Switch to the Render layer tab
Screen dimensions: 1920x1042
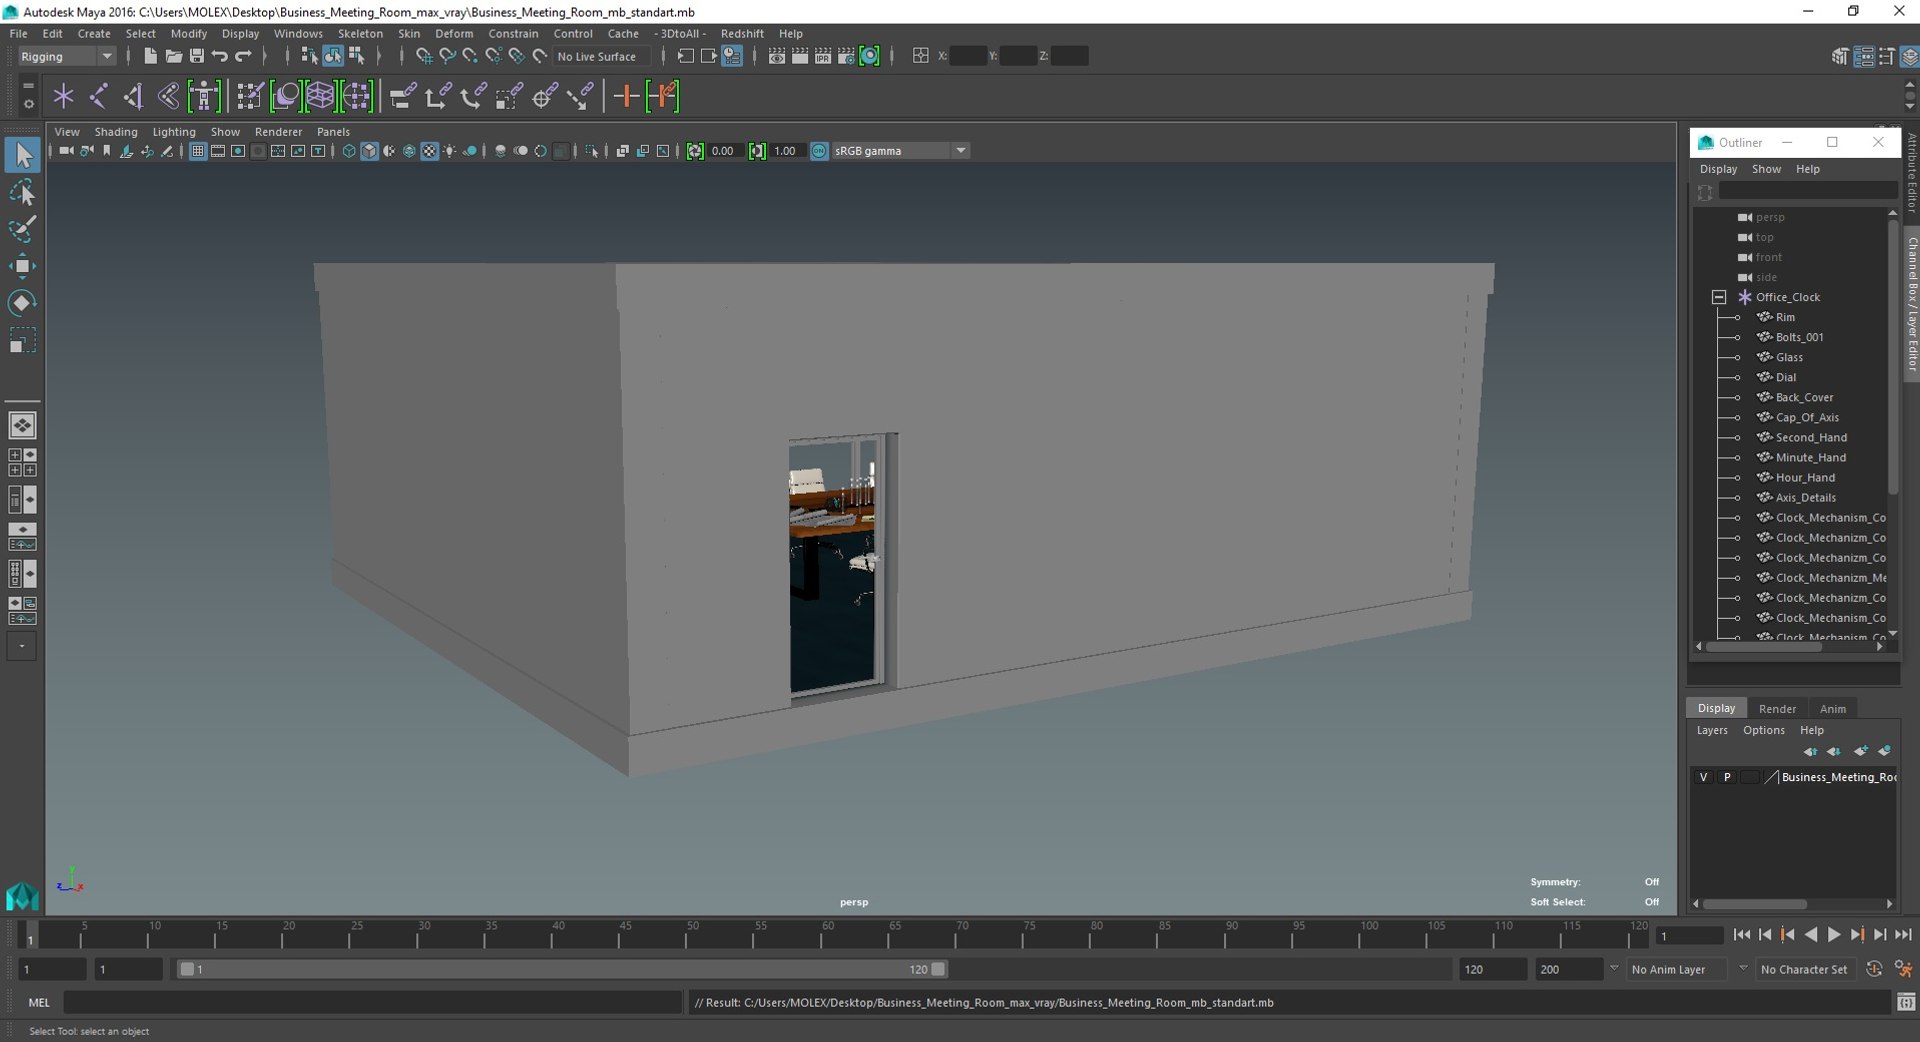pyautogui.click(x=1777, y=708)
